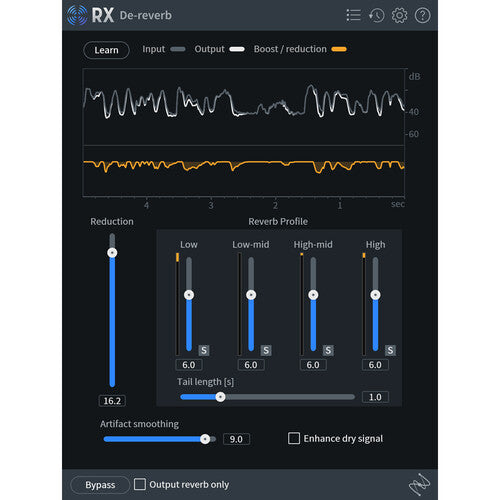Image resolution: width=500 pixels, height=500 pixels.
Task: Enable Enhance dry signal checkbox
Action: (x=294, y=438)
